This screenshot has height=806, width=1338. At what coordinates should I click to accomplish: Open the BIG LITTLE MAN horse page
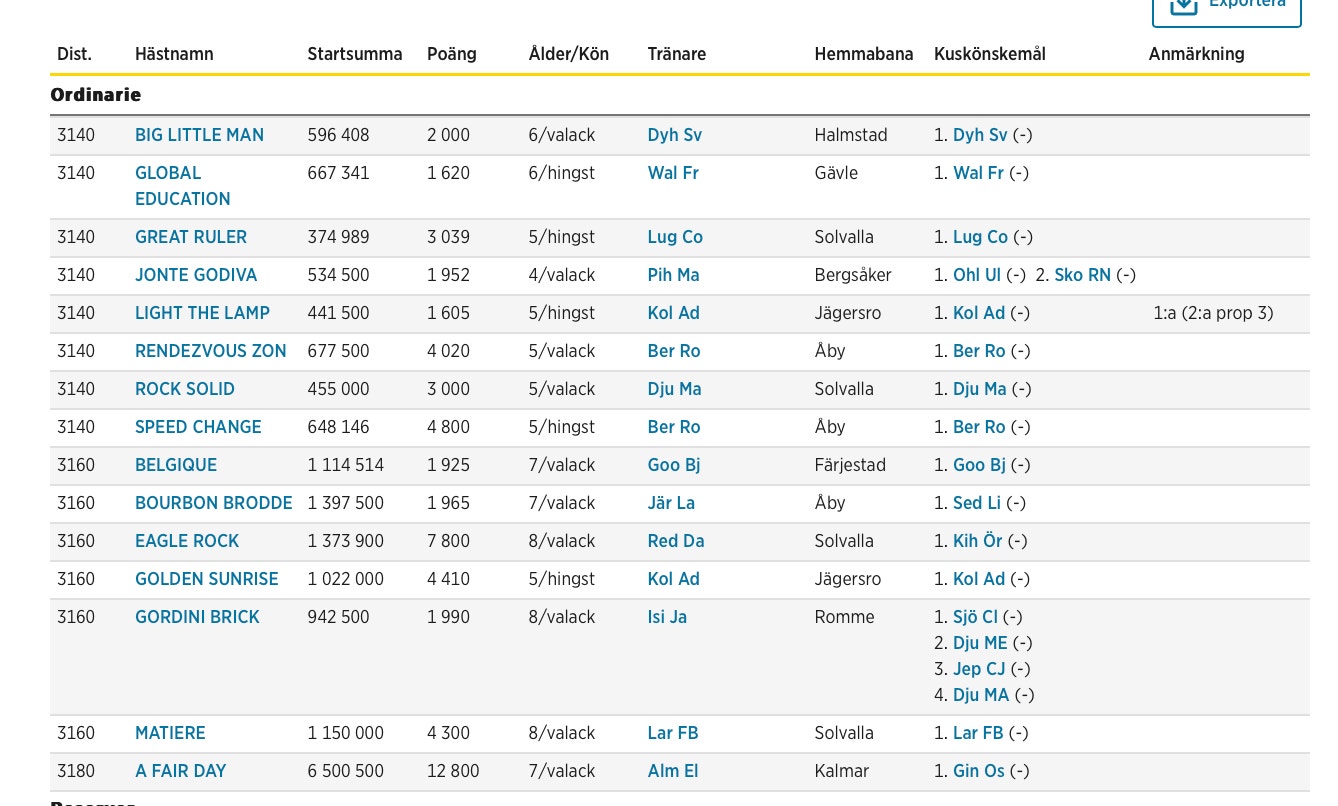click(x=199, y=135)
